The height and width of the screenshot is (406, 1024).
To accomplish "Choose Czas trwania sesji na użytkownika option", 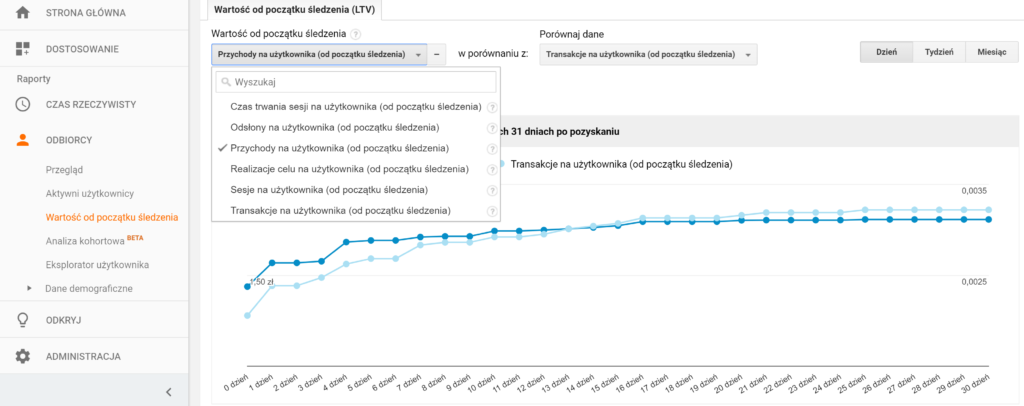I will click(355, 106).
